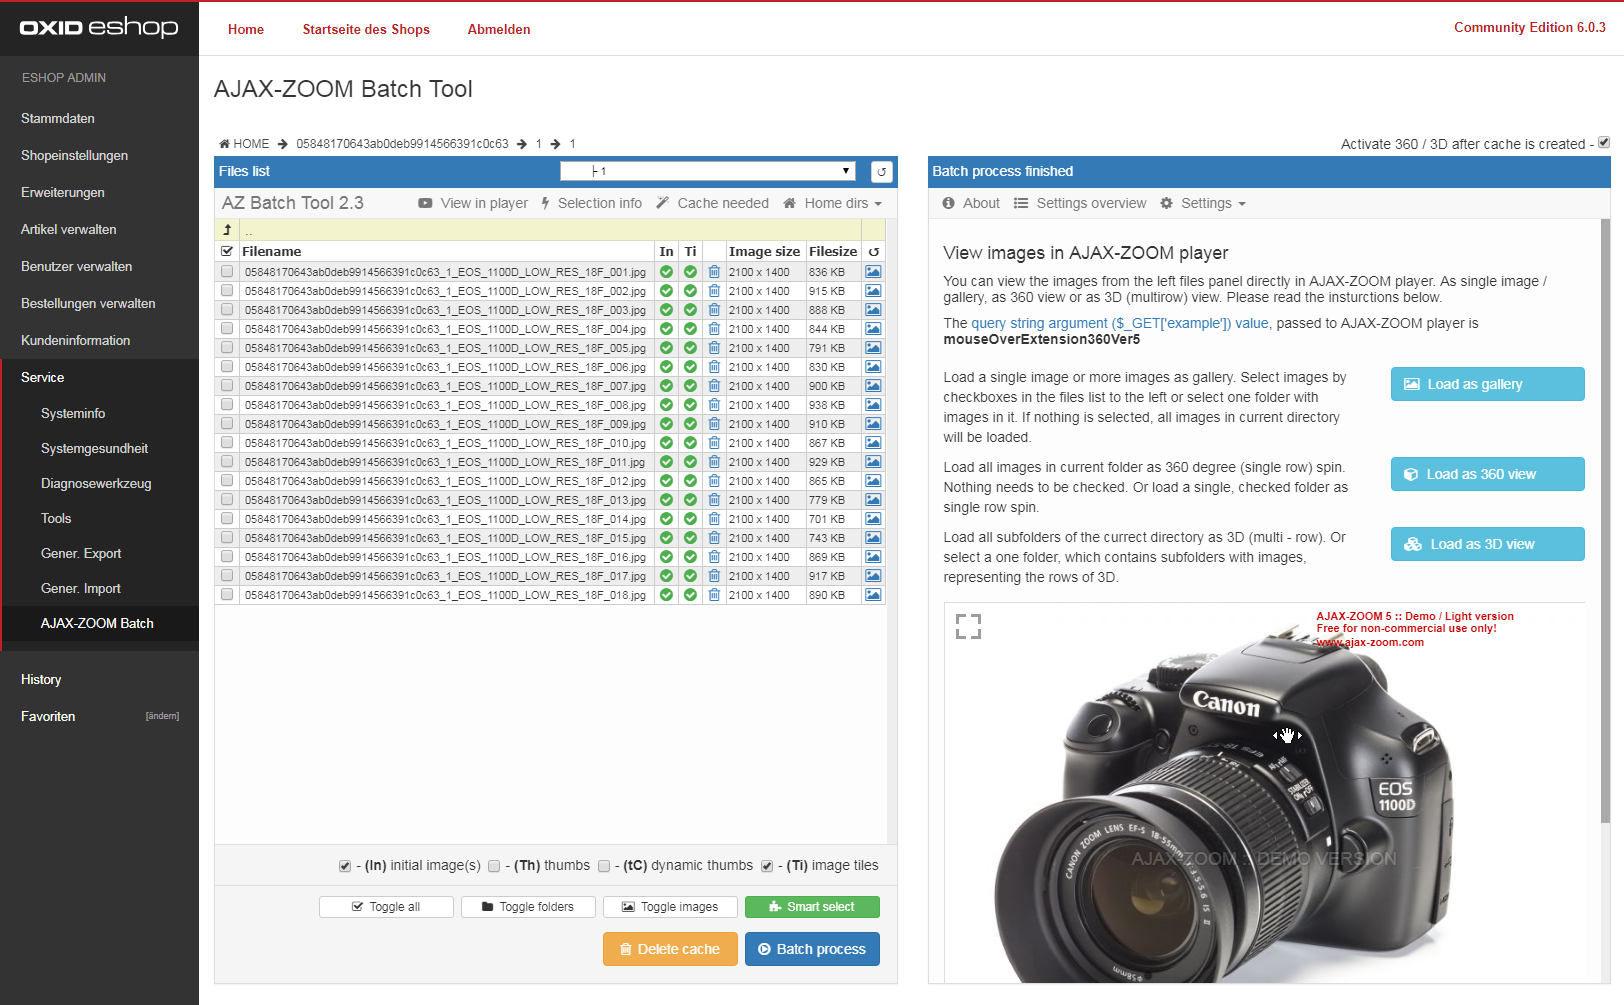1624x1005 pixels.
Task: Click initial image status checkmark for 18F_004.jpg
Action: tap(666, 329)
